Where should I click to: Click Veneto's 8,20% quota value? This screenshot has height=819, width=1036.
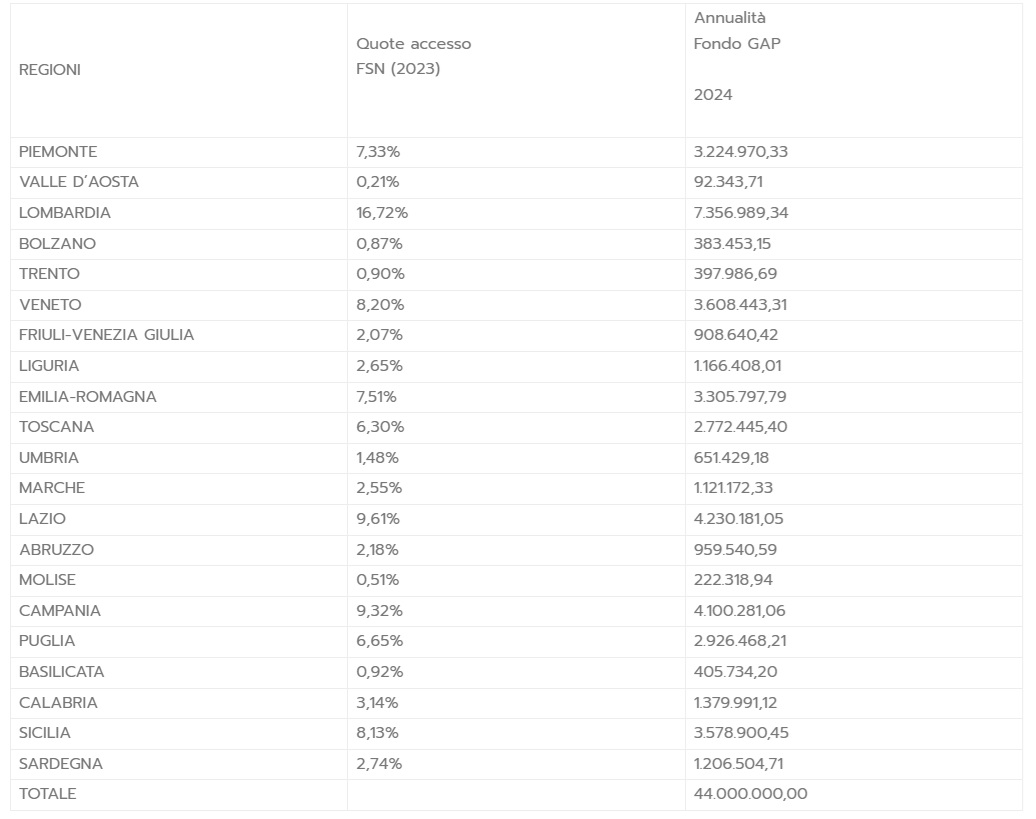[x=380, y=304]
